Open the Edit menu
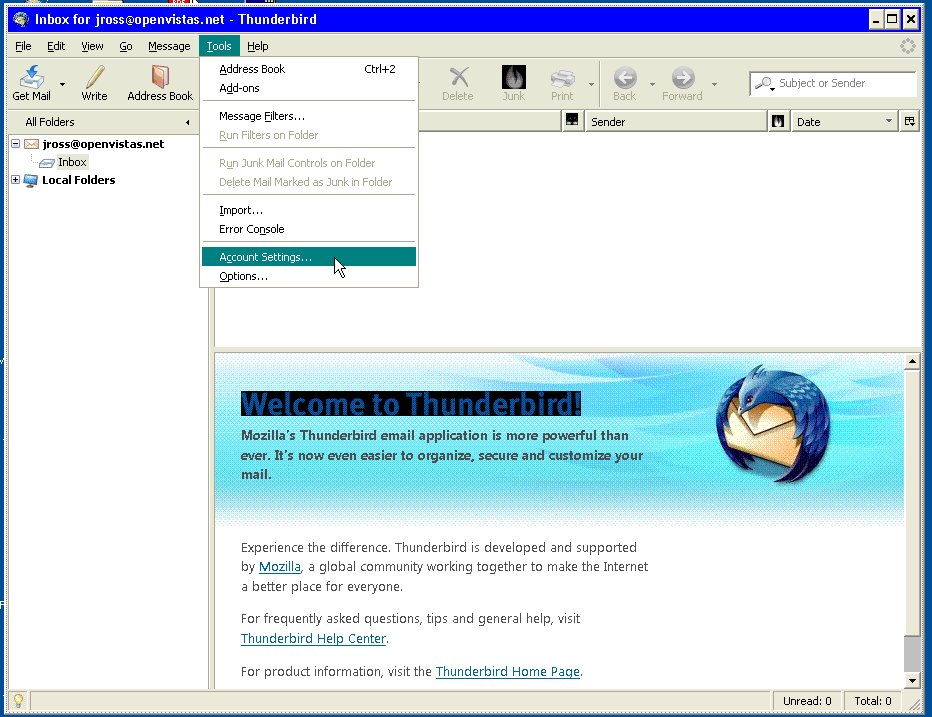 pos(56,46)
